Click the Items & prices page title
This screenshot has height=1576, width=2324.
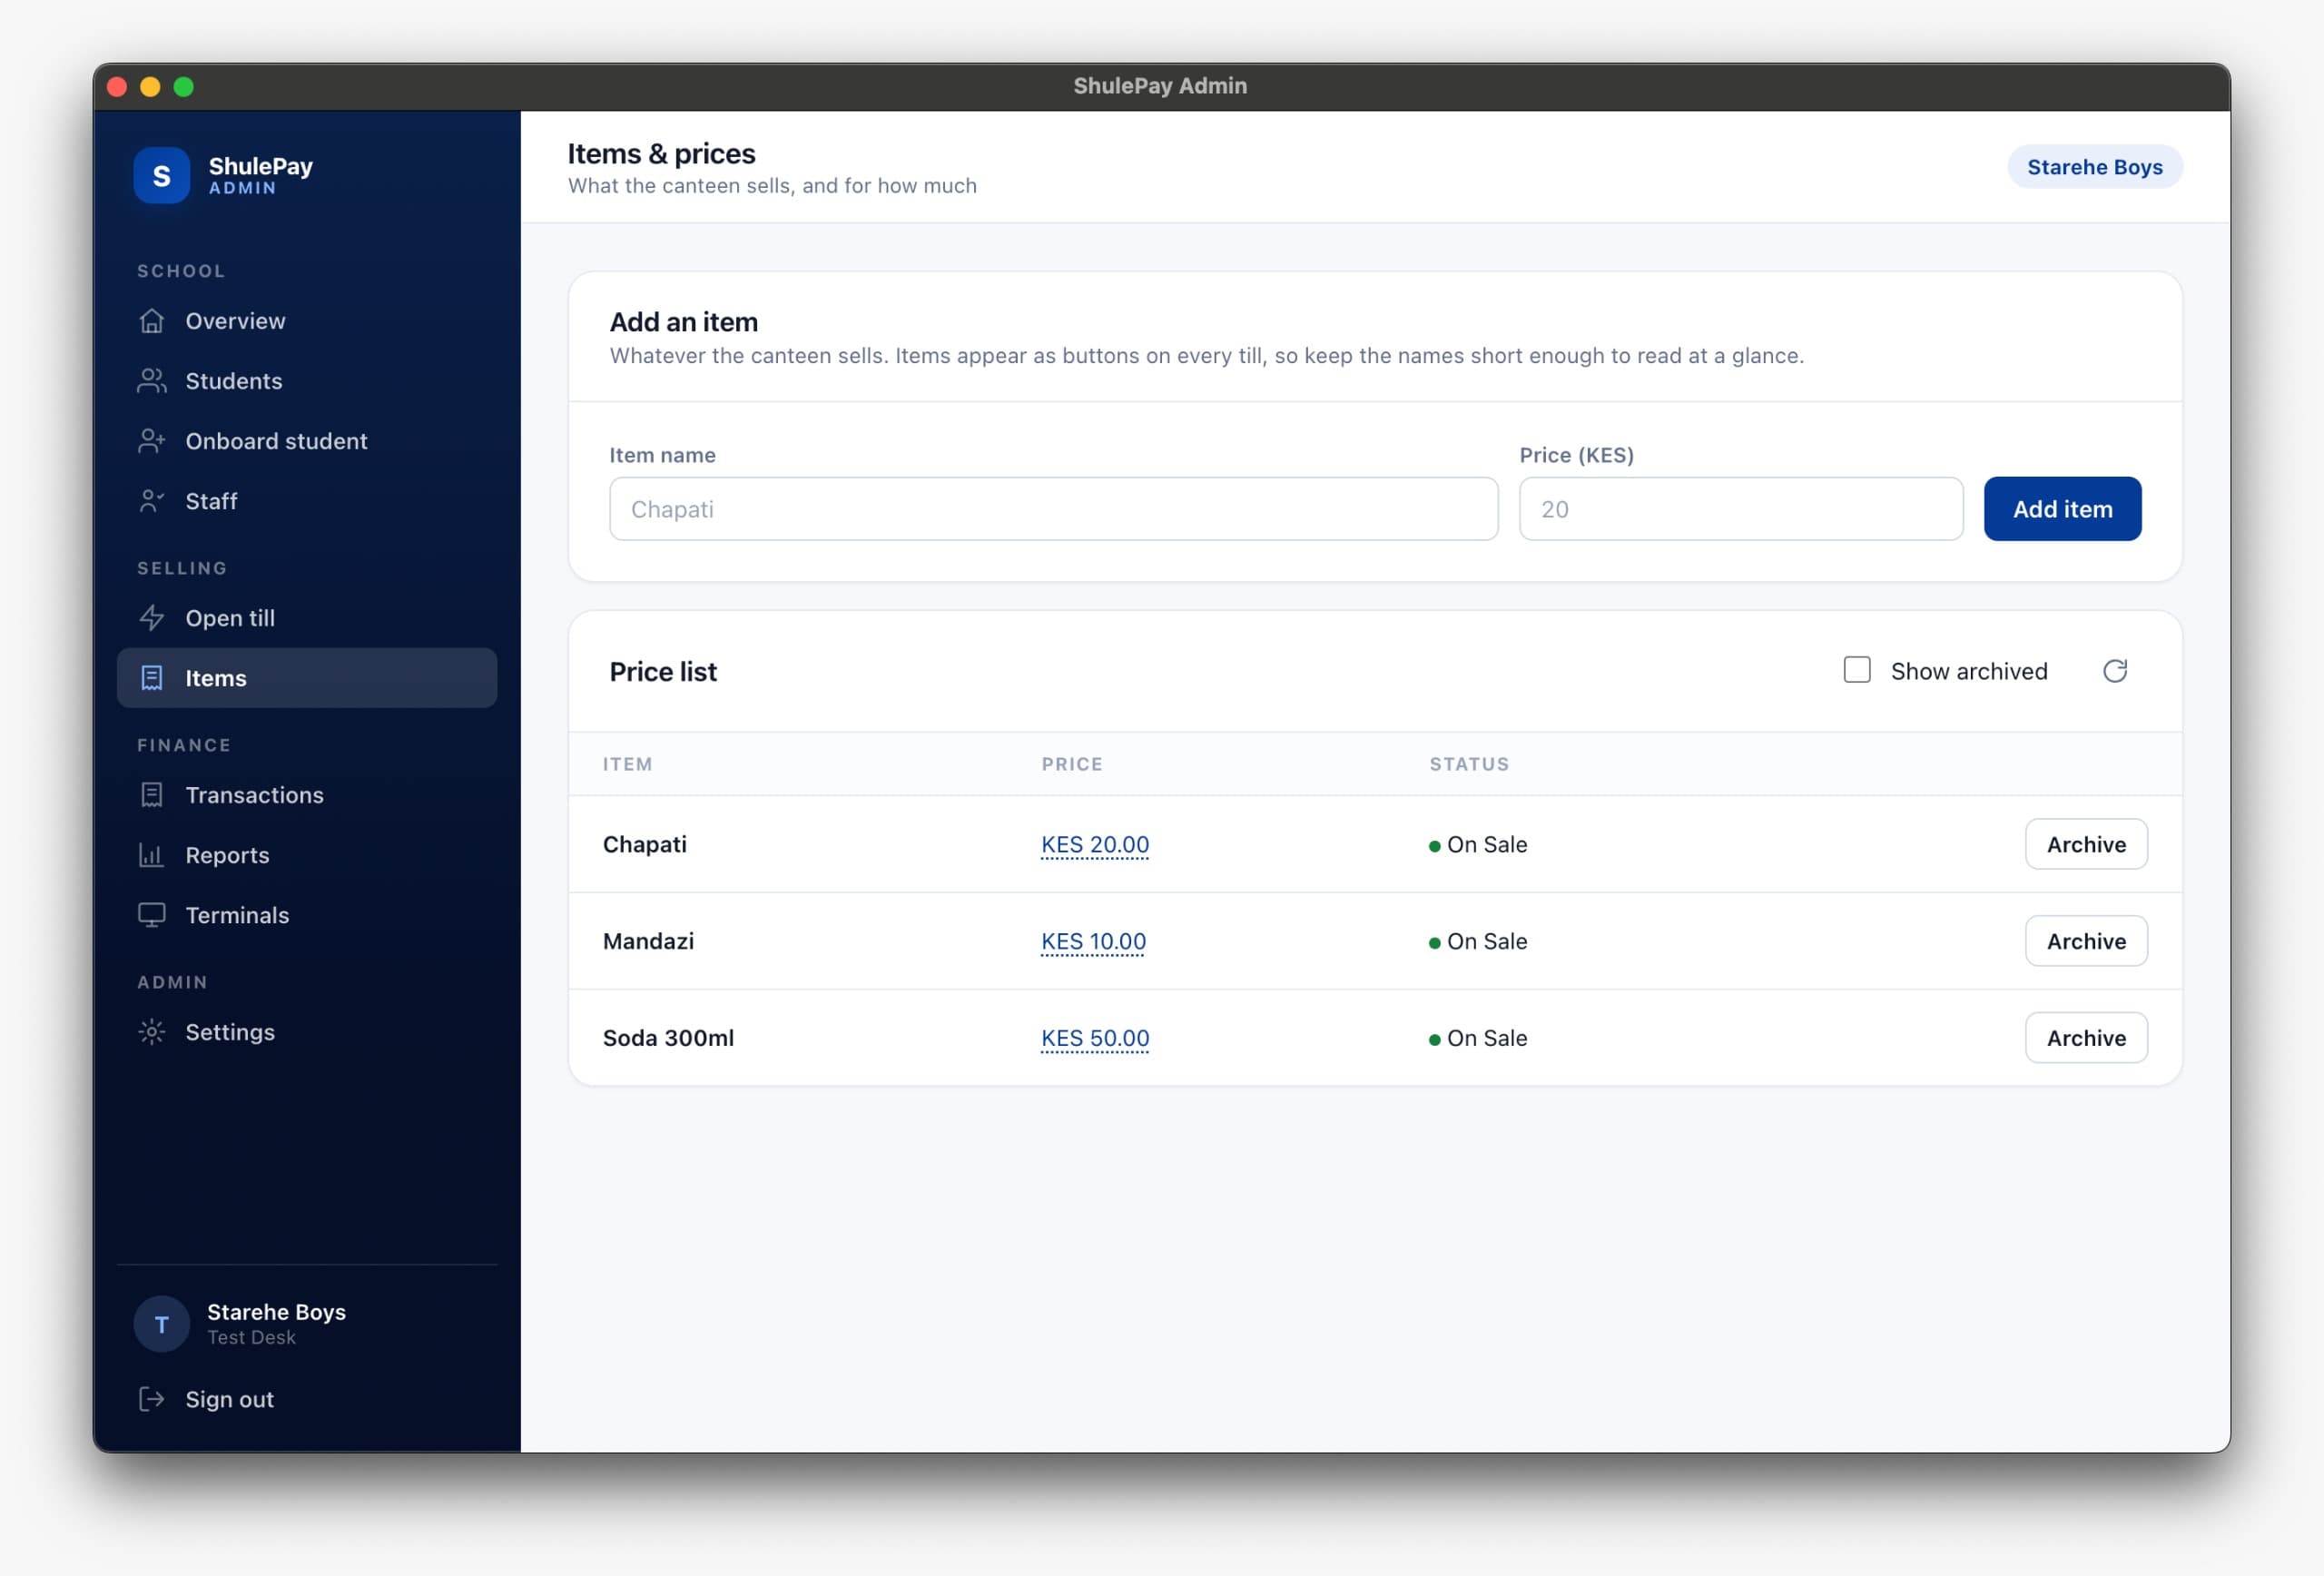tap(661, 154)
